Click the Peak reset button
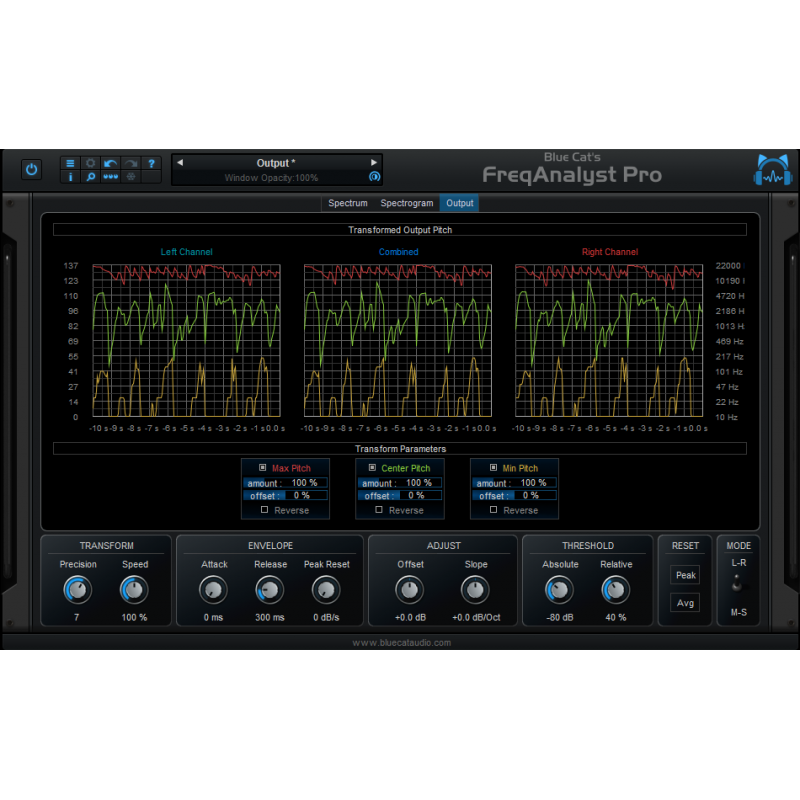 click(x=685, y=575)
